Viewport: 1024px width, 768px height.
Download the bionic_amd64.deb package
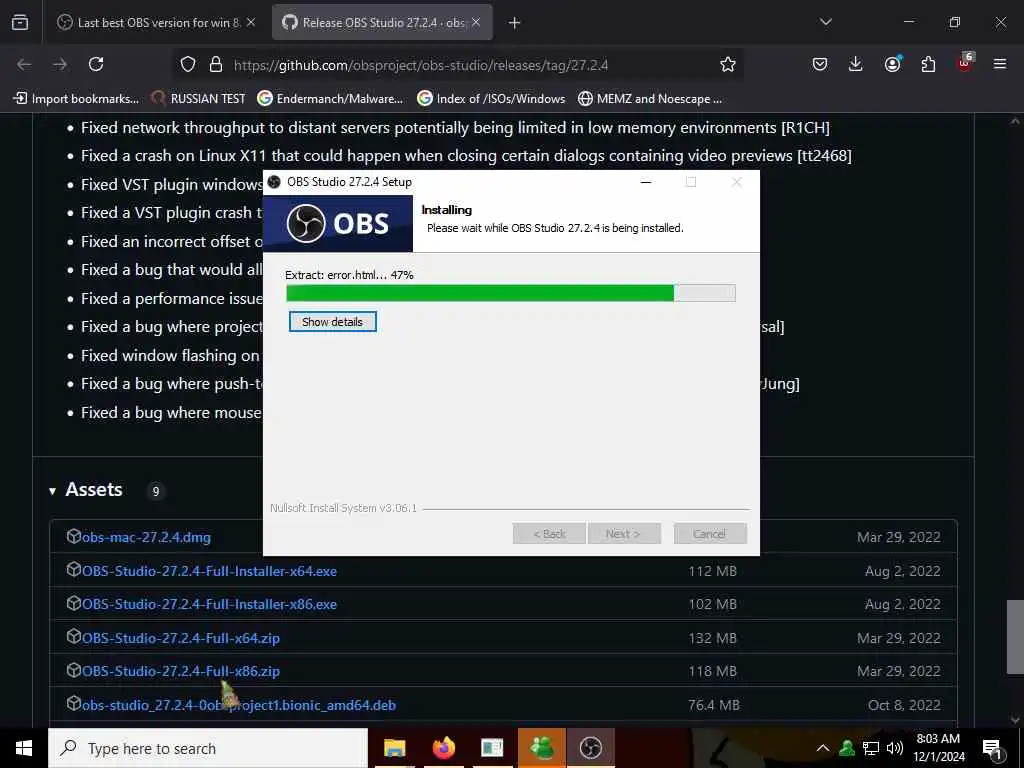coord(239,705)
